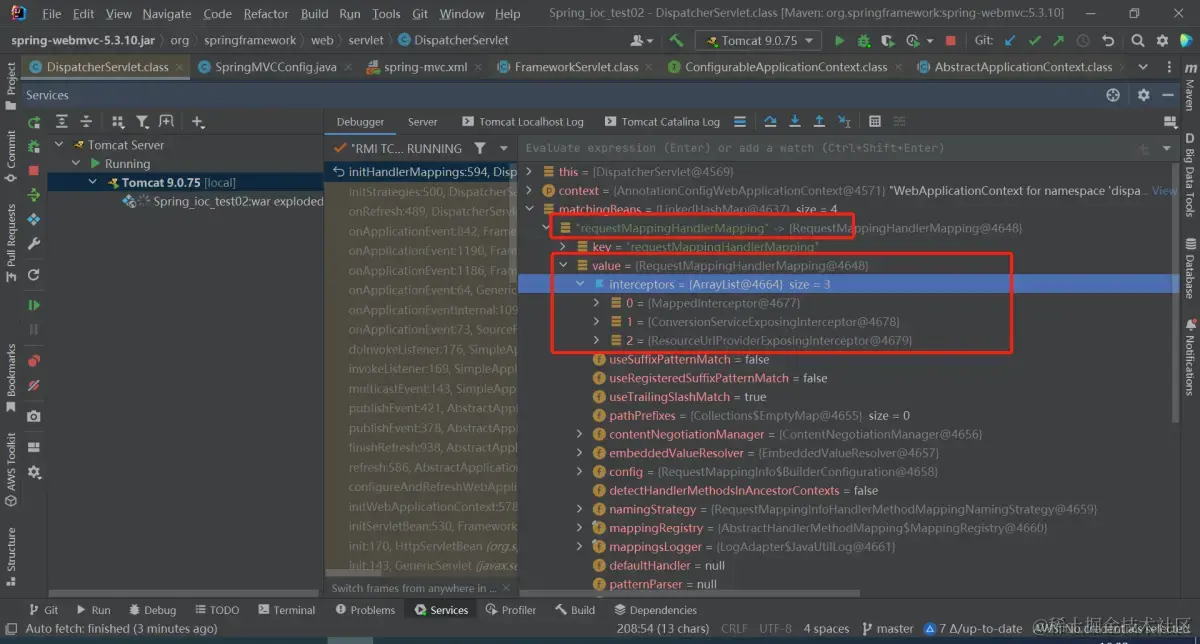Click the Build project hammer icon
This screenshot has height=644, width=1200.
(677, 41)
